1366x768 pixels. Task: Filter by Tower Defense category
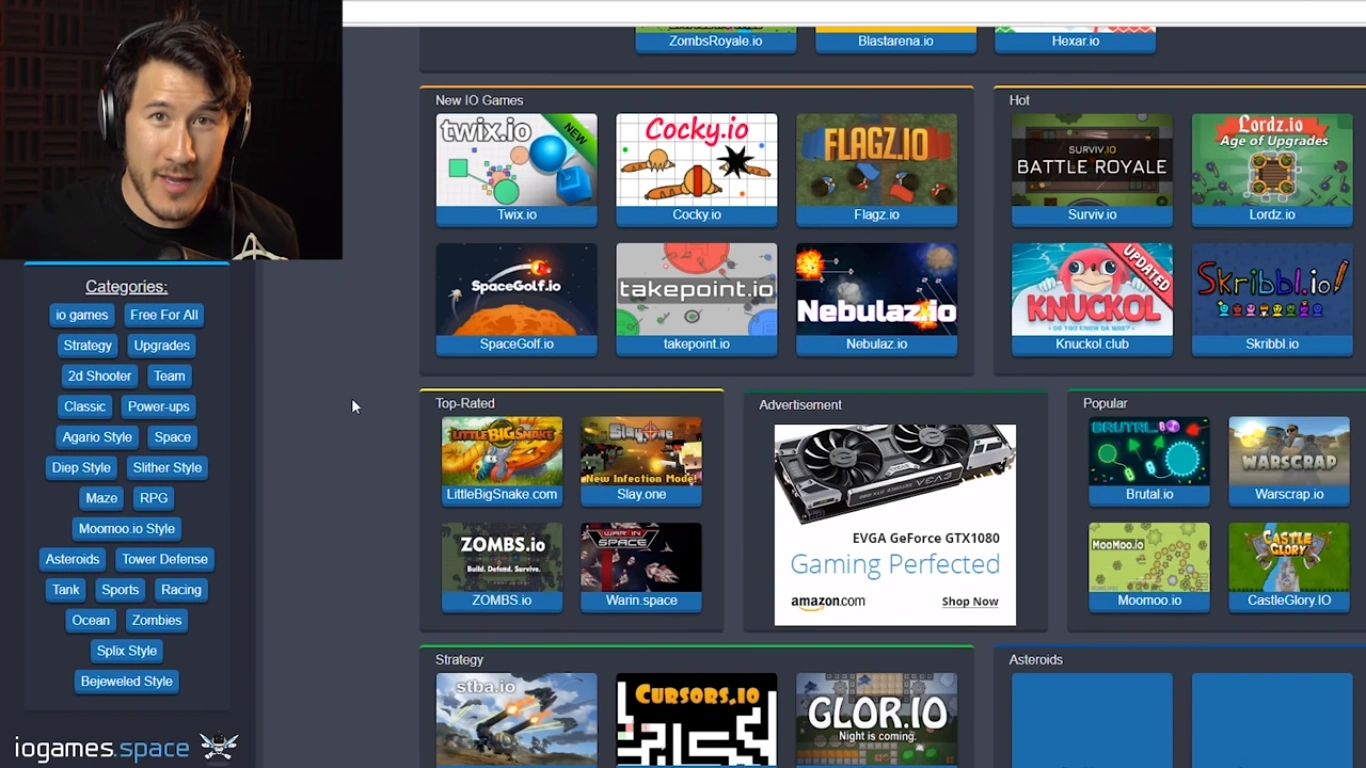(165, 559)
